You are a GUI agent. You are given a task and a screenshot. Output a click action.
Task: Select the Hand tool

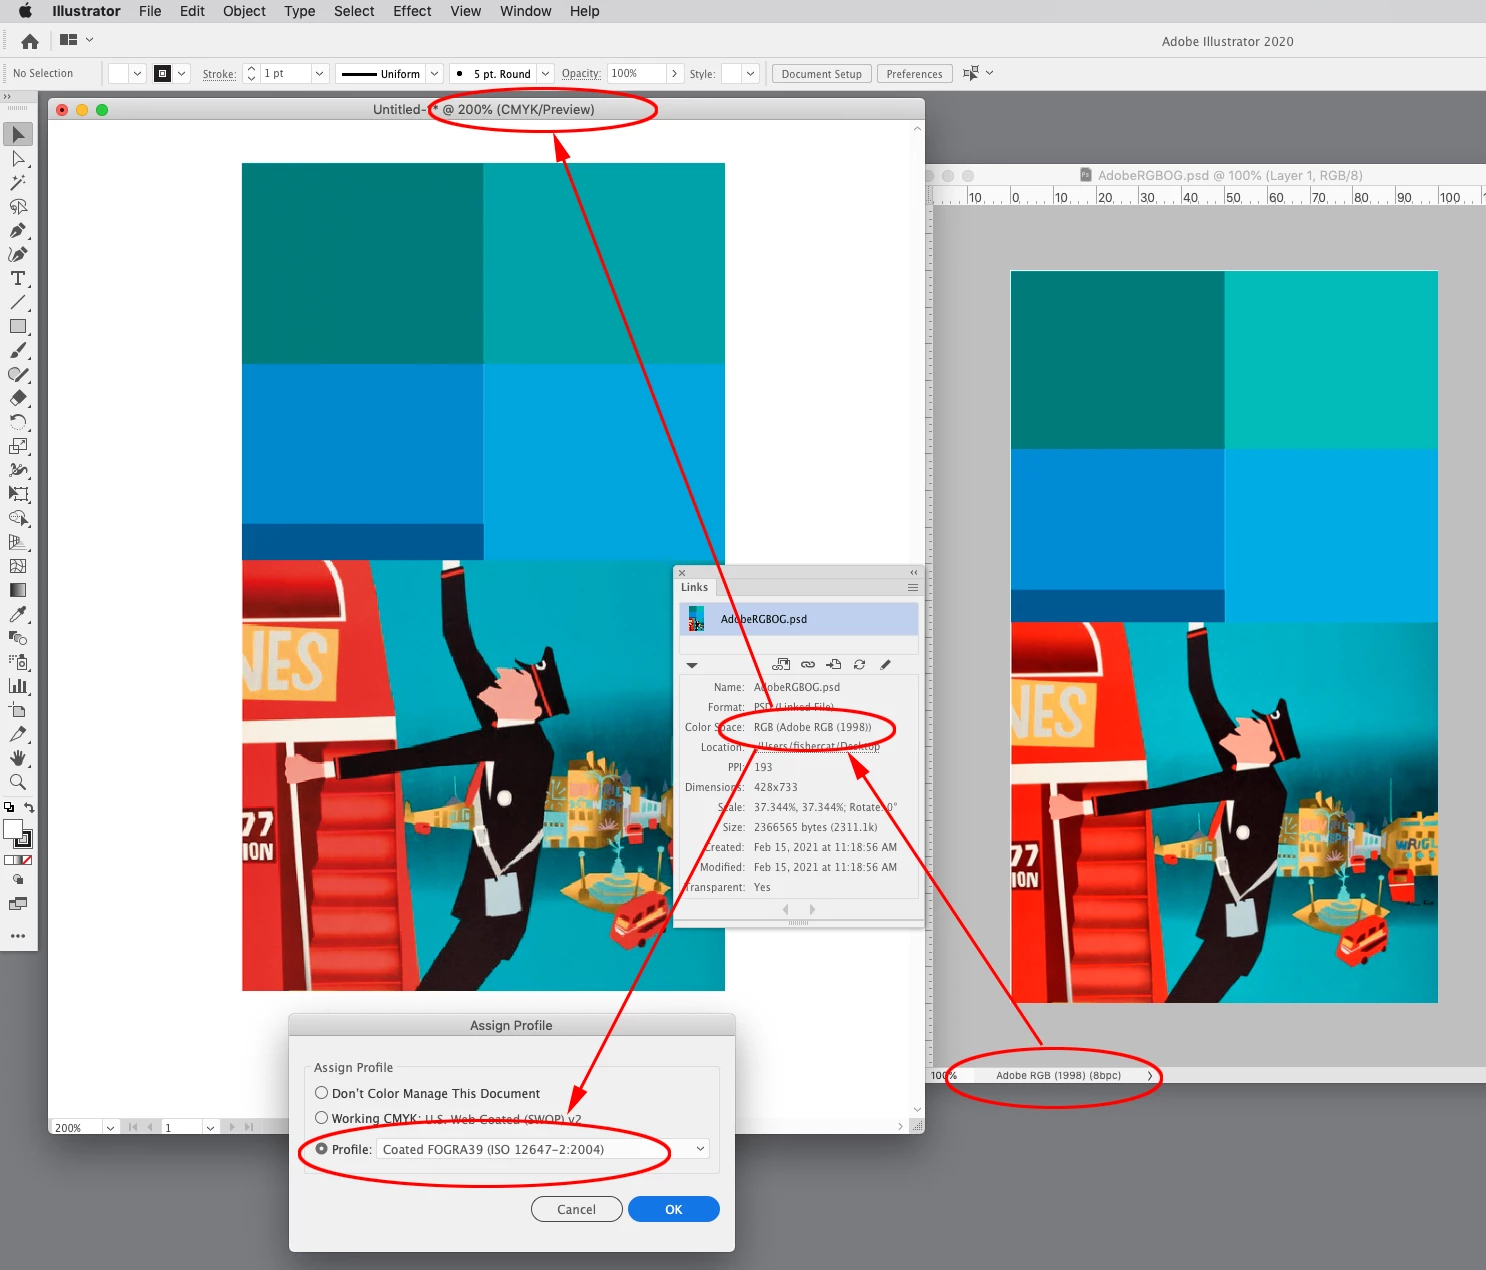pos(18,758)
